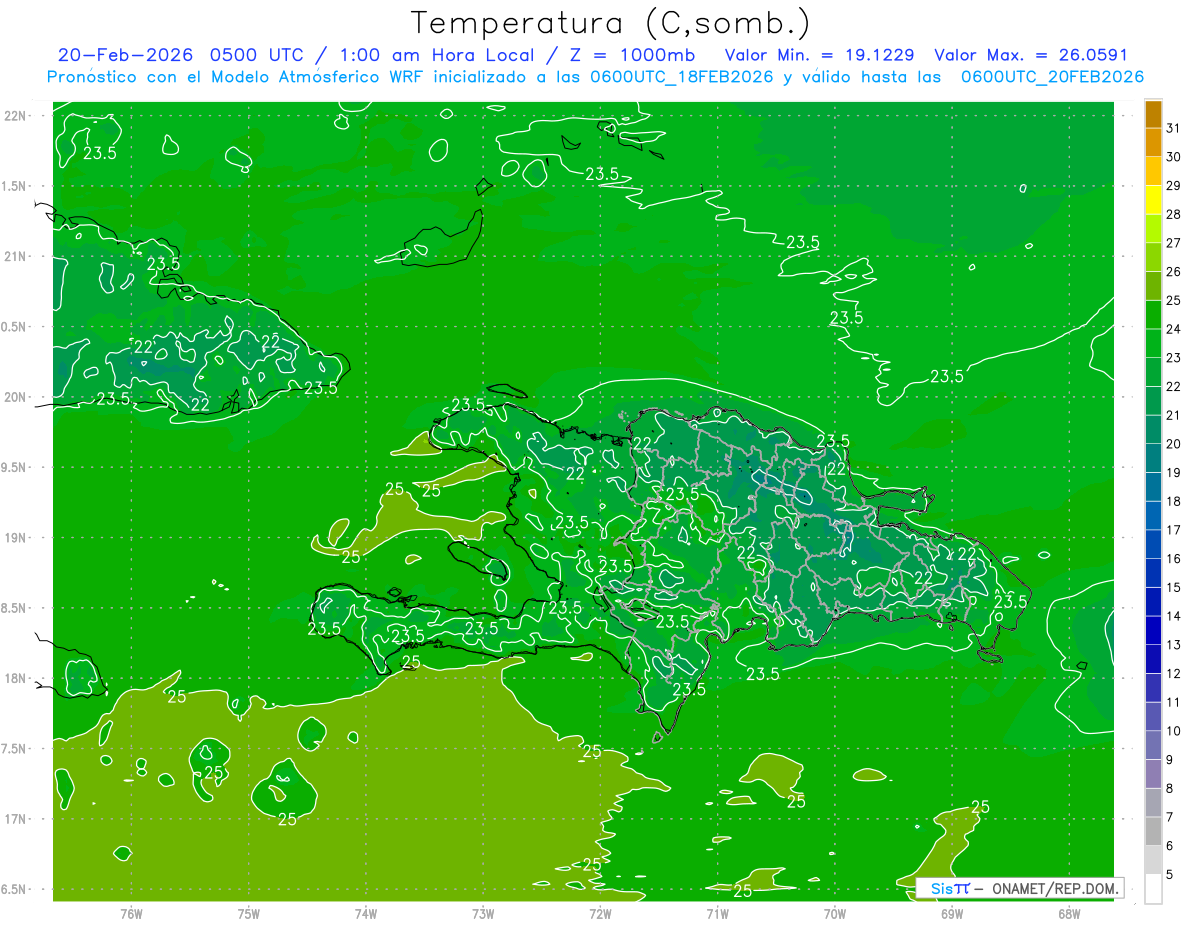Click the color scale label '20'
1200x927 pixels.
(x=1174, y=444)
